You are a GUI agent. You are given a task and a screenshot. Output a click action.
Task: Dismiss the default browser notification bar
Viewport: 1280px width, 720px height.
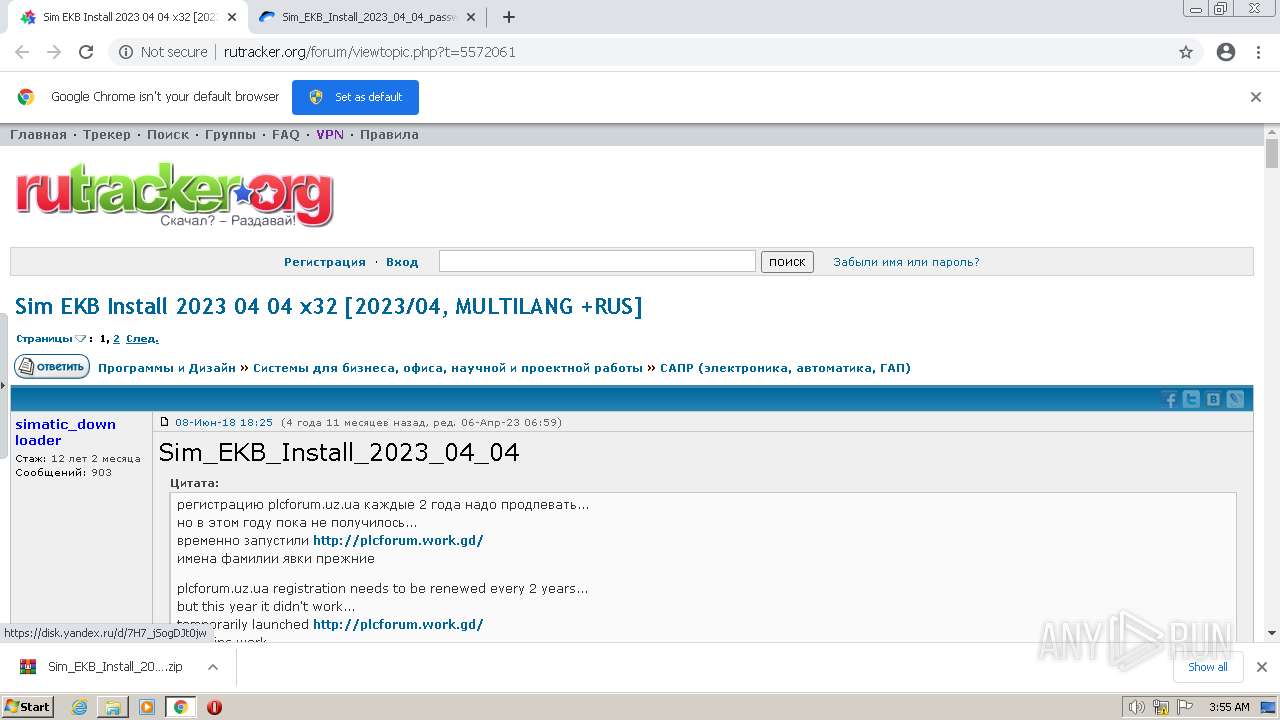point(1256,97)
